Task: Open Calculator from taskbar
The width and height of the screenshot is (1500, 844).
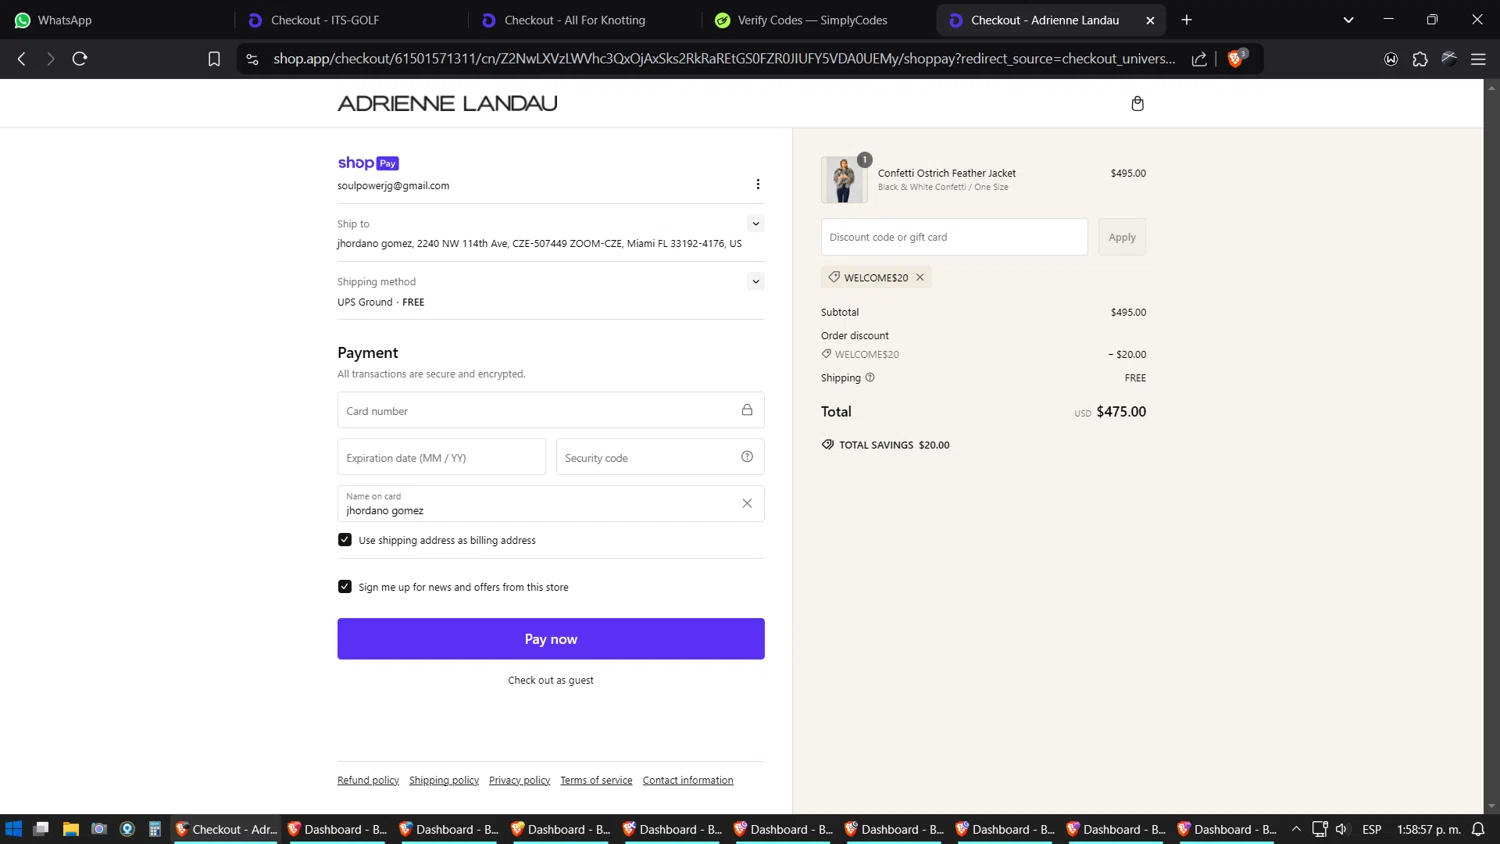Action: 155,829
